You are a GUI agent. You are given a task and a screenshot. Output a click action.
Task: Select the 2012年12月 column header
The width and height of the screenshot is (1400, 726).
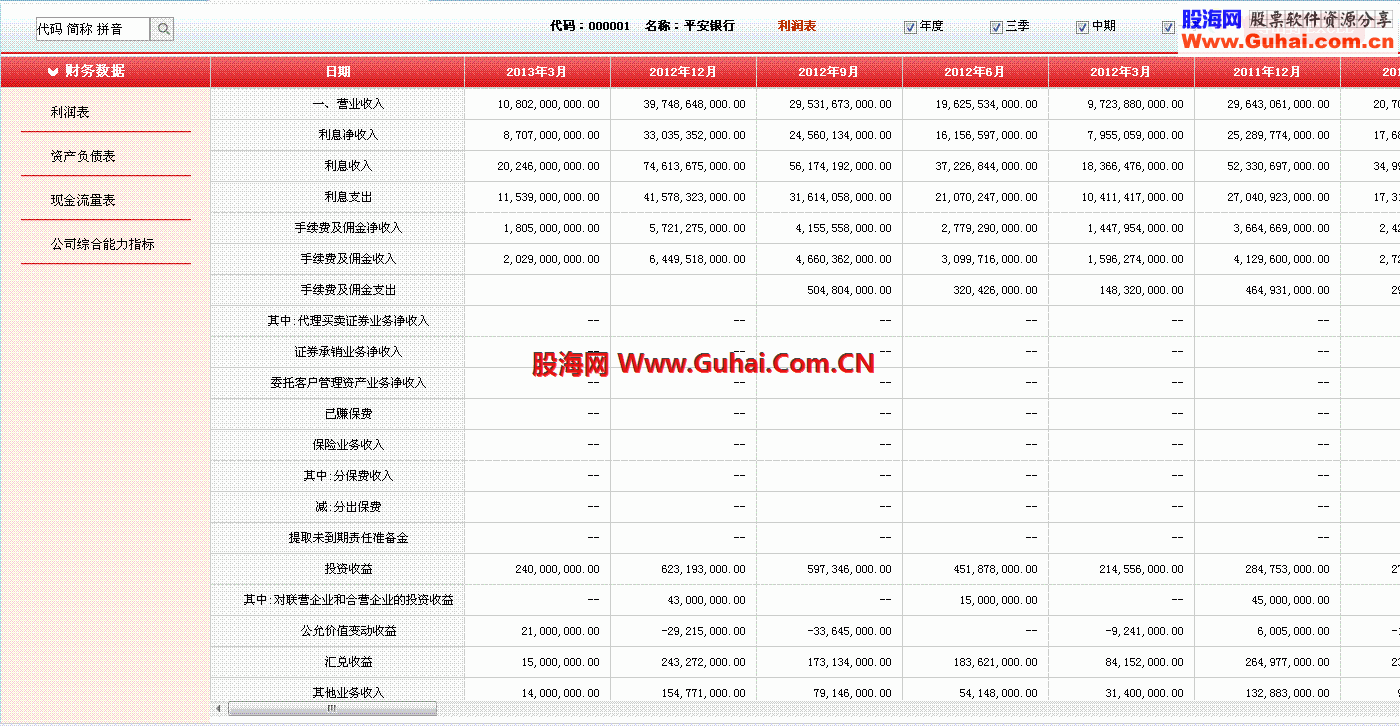pyautogui.click(x=683, y=72)
